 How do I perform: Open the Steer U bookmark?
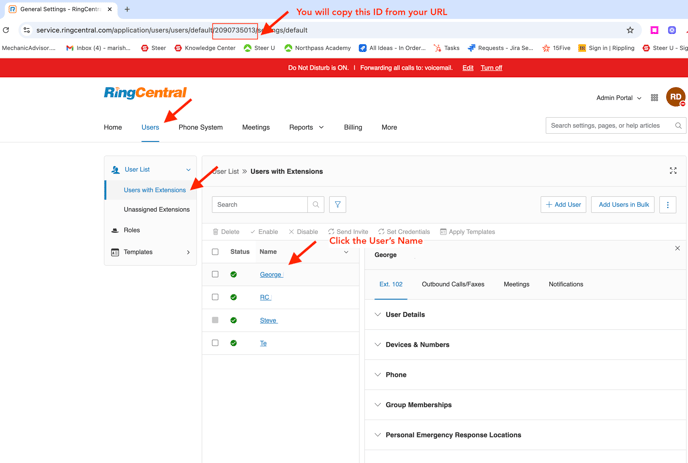pos(259,48)
